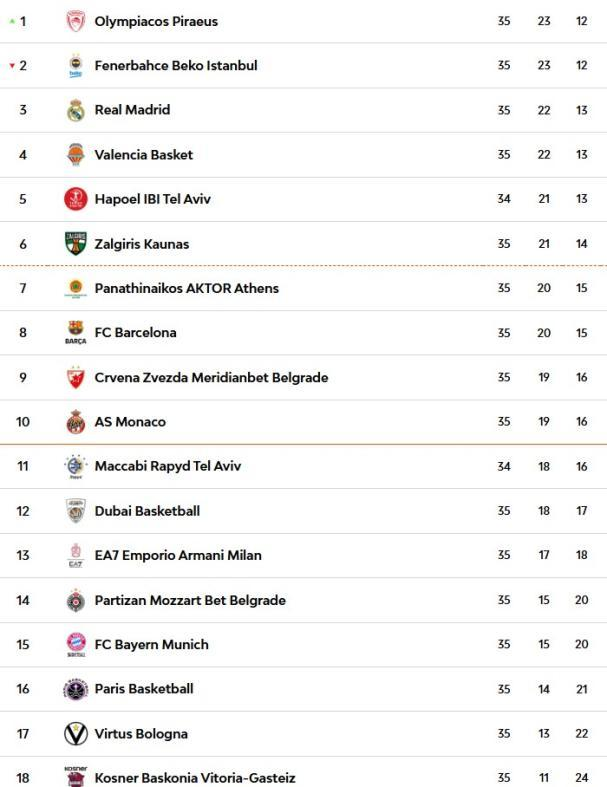Select the Maccabi Rapyd Tel Aviv link
607x787 pixels.
(x=167, y=466)
